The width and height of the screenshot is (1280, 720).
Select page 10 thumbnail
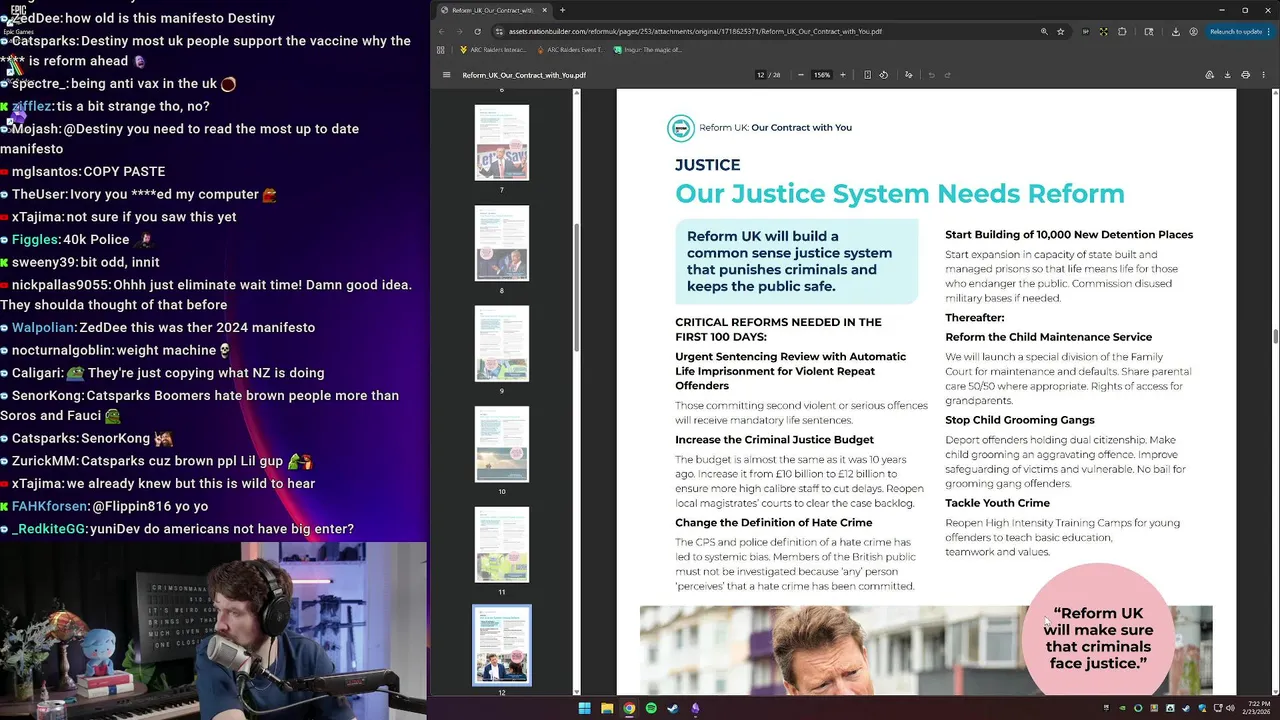click(502, 444)
